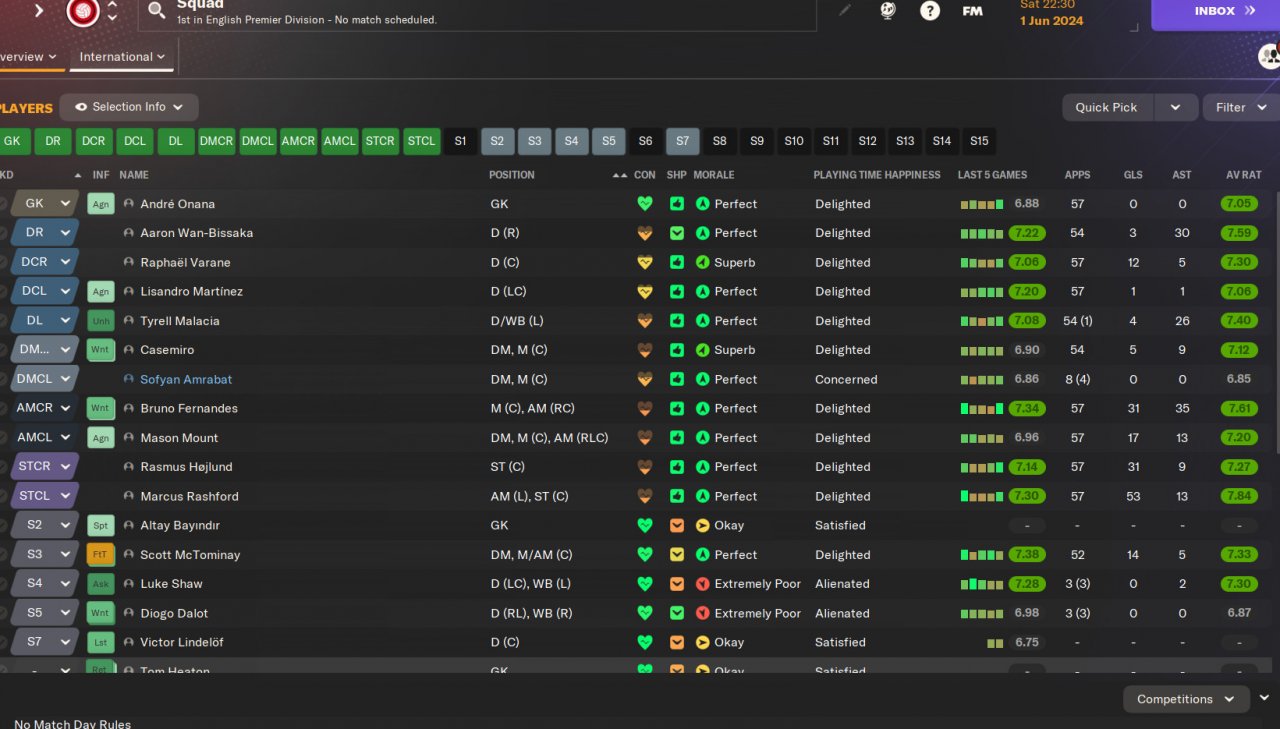Open the International tab menu
Screen dimensions: 1280x729
[122, 57]
